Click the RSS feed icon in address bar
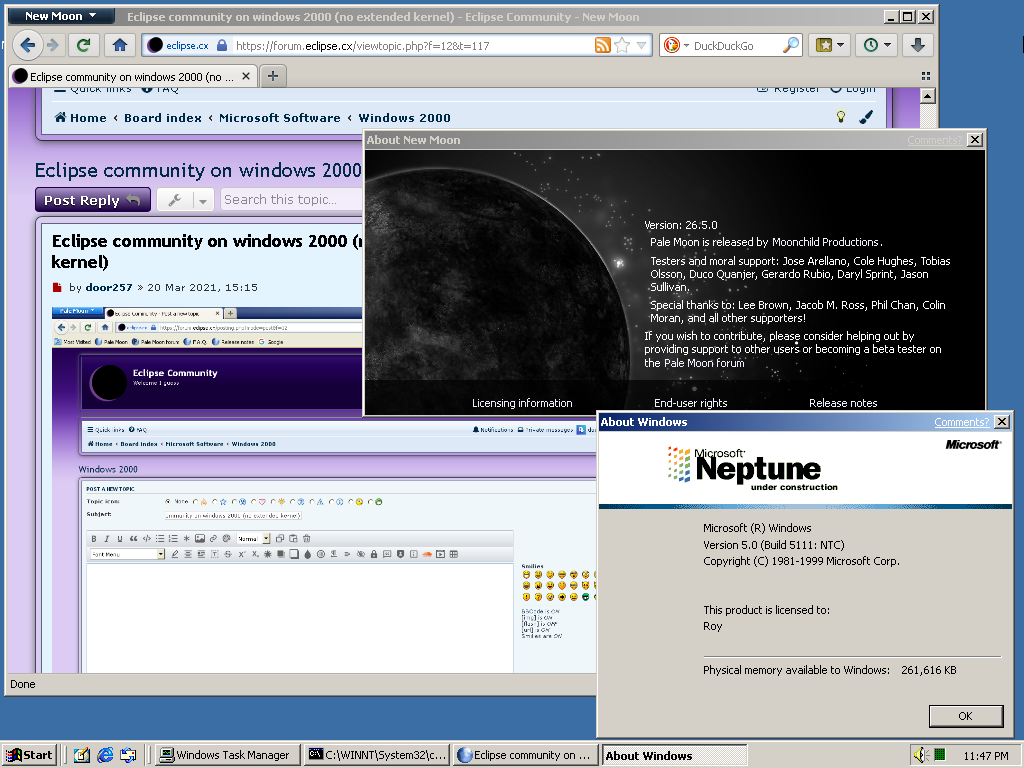This screenshot has width=1024, height=768. [x=602, y=46]
